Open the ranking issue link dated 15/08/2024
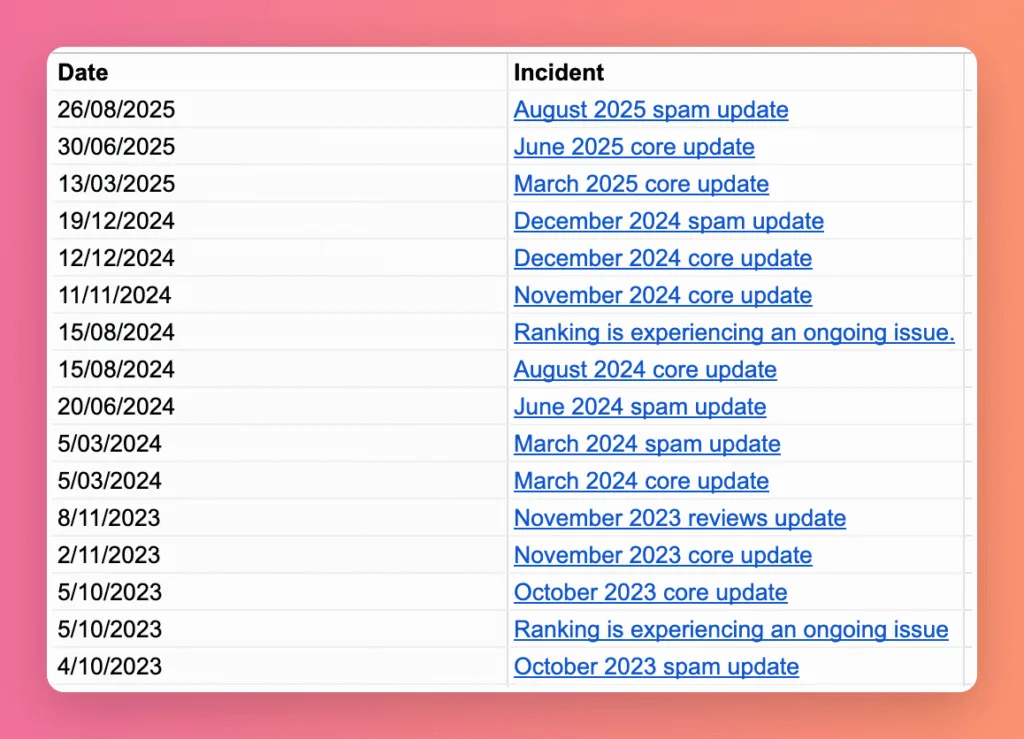 734,332
